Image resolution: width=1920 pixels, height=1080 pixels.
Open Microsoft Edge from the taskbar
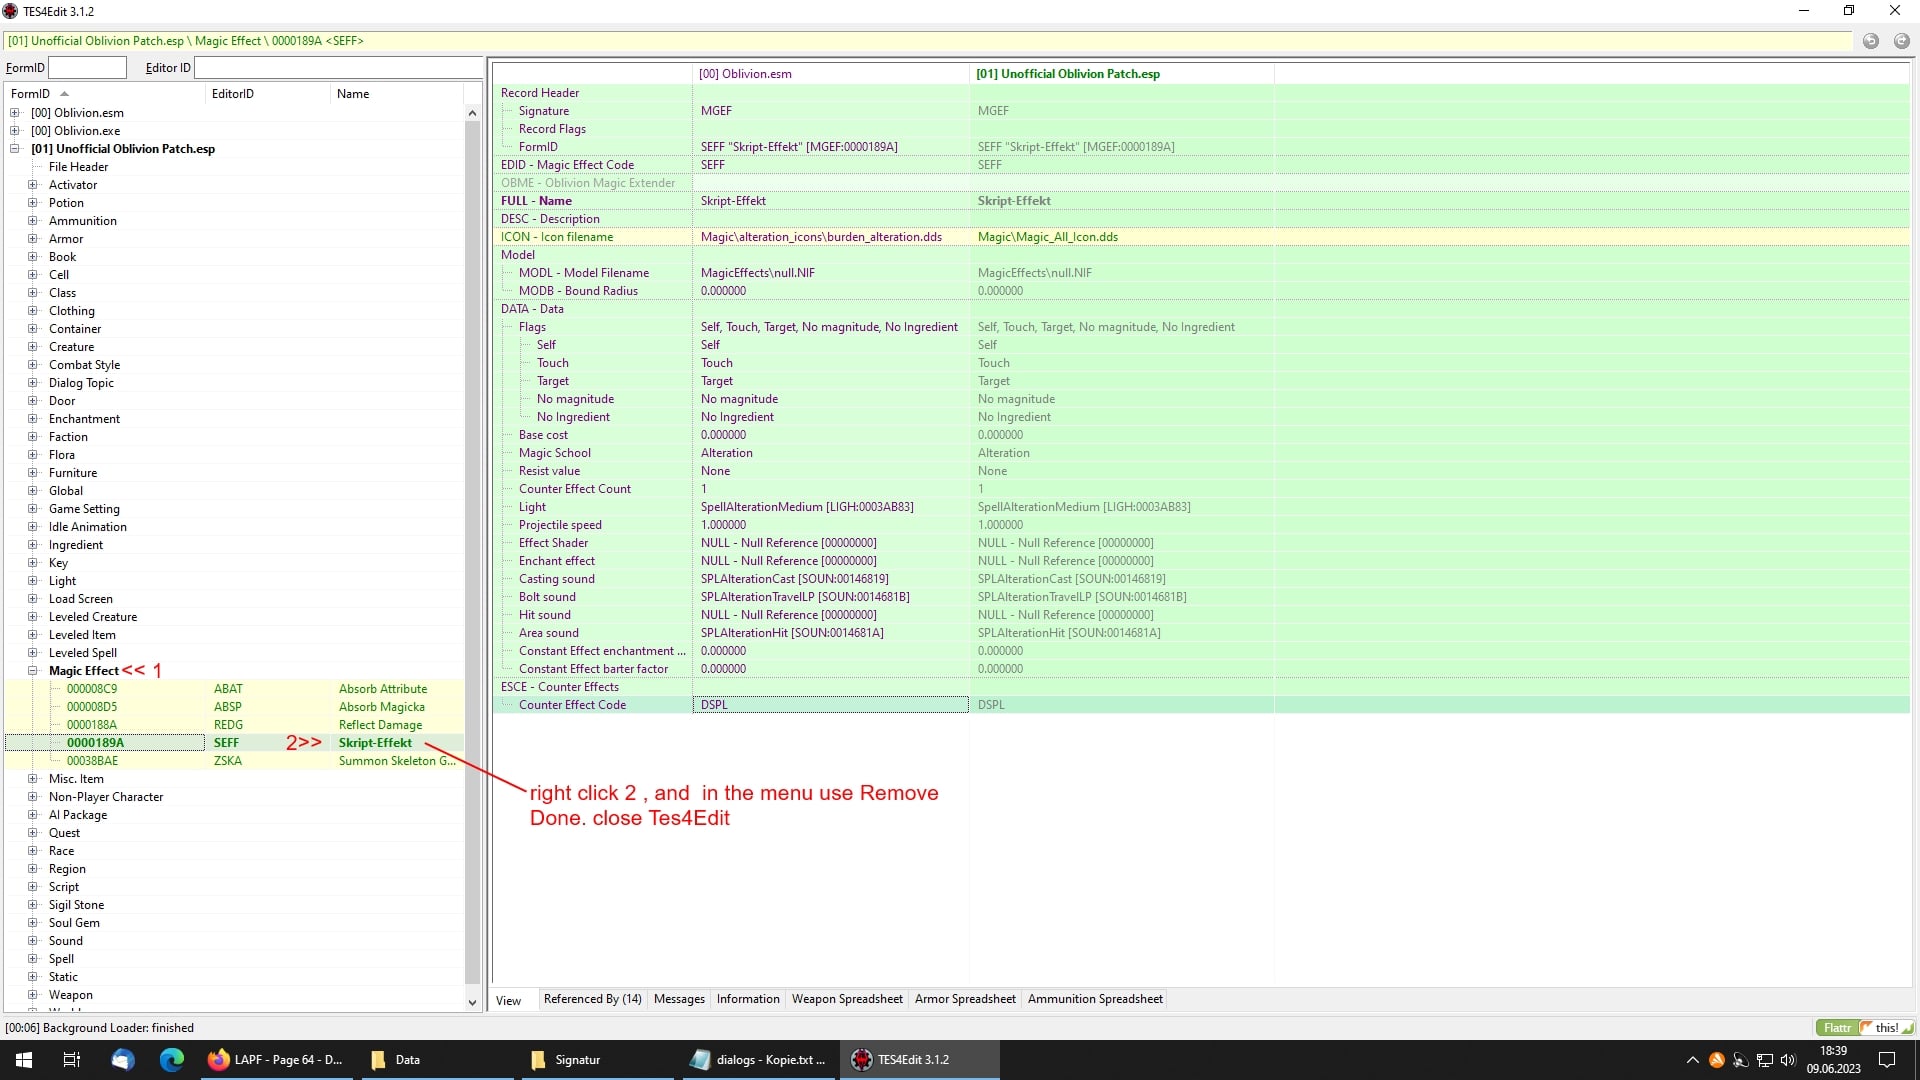coord(172,1059)
